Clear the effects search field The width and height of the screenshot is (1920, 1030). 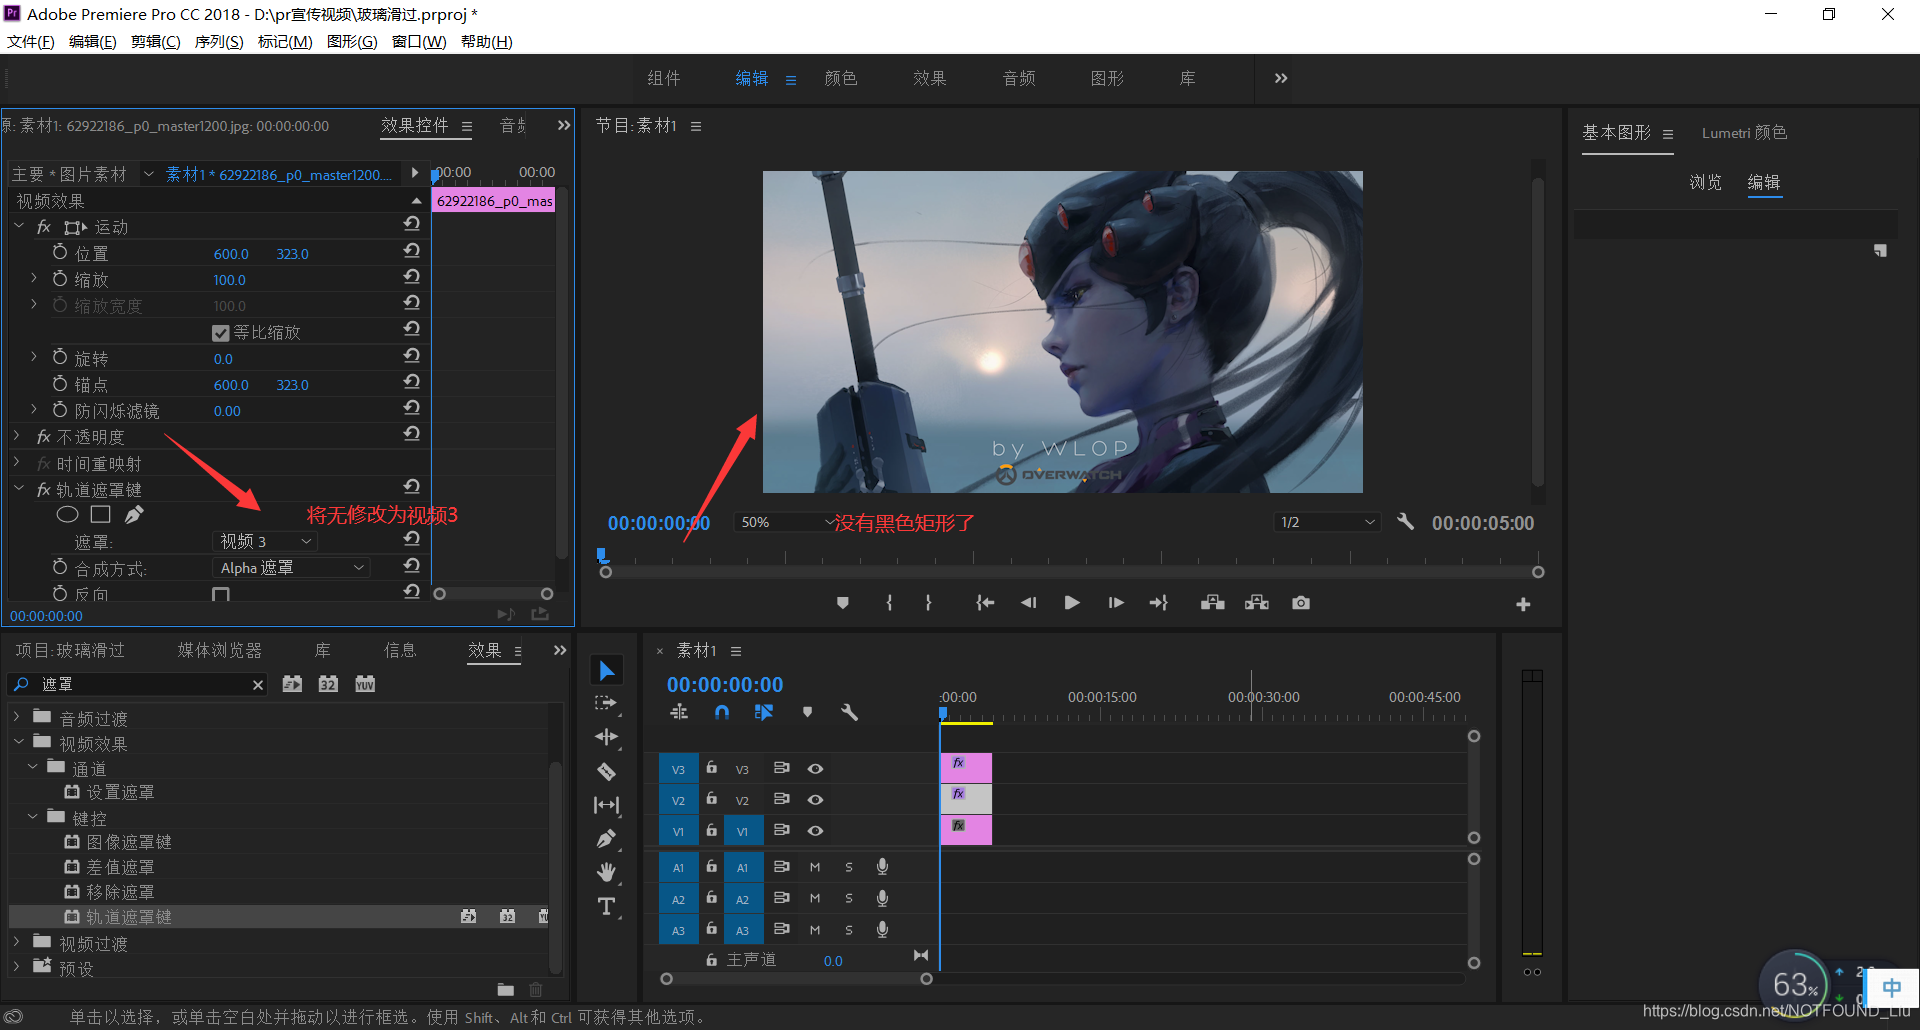tap(258, 685)
